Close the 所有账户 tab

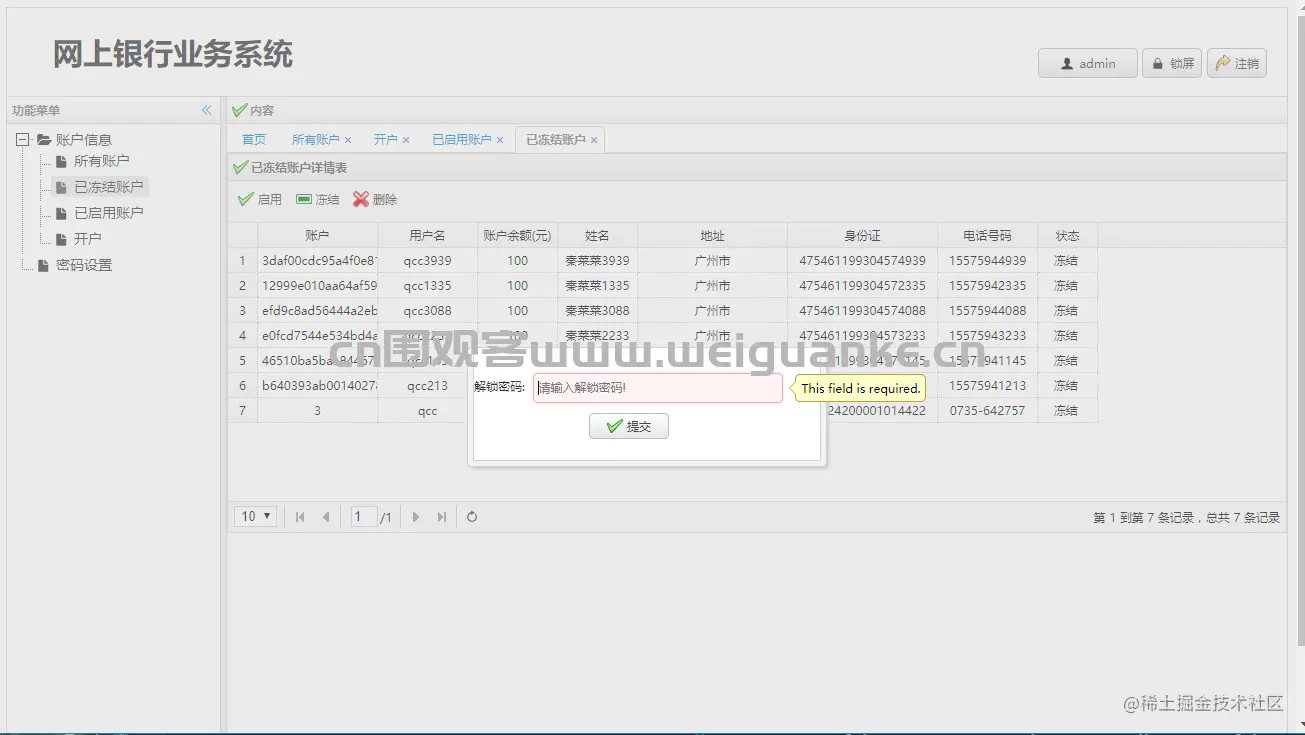(x=348, y=141)
